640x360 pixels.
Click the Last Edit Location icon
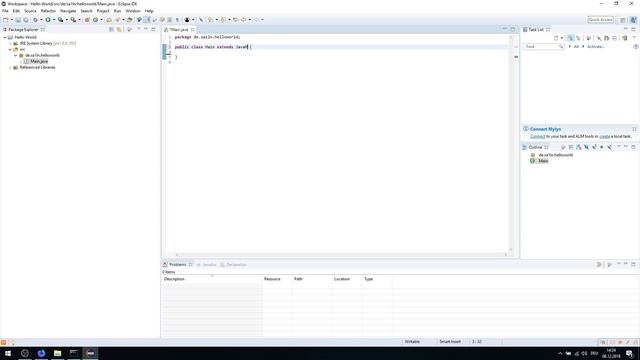(236, 20)
